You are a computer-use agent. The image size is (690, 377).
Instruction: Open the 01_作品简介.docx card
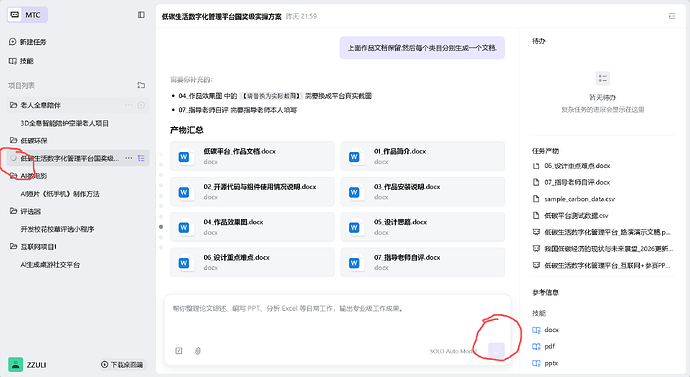[422, 156]
